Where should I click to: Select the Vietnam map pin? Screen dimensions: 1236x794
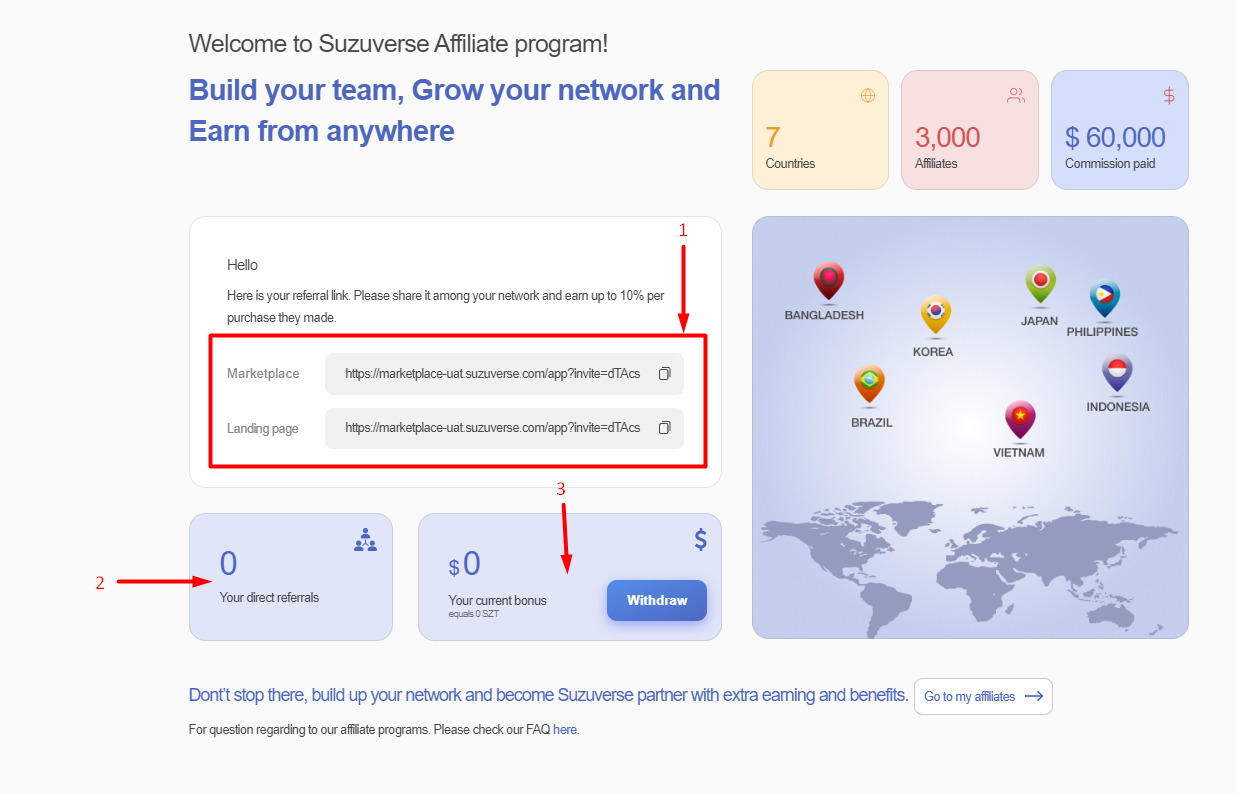(1019, 419)
